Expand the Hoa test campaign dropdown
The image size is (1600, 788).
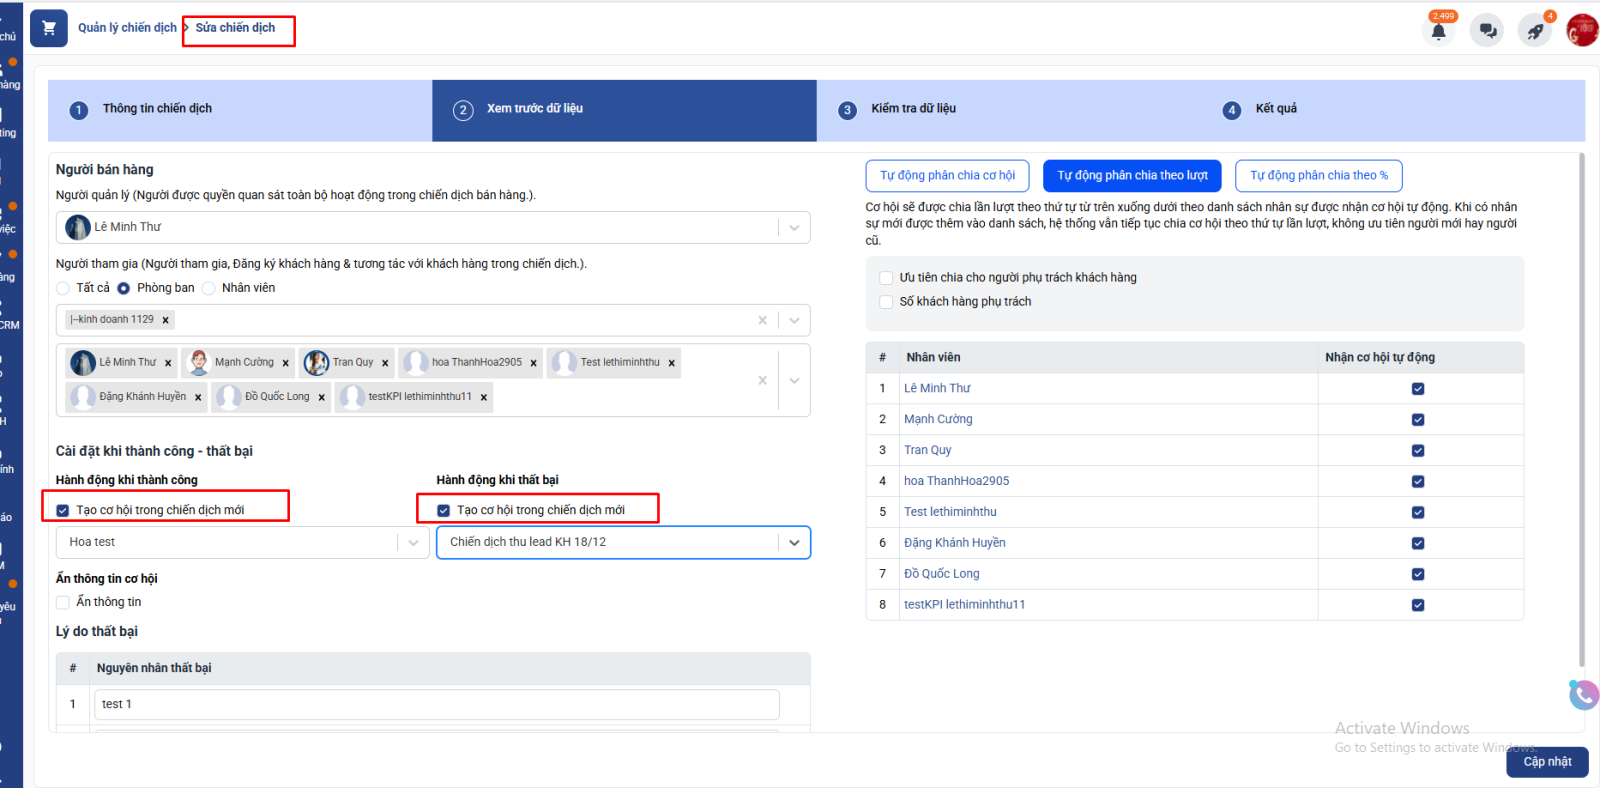pos(413,543)
